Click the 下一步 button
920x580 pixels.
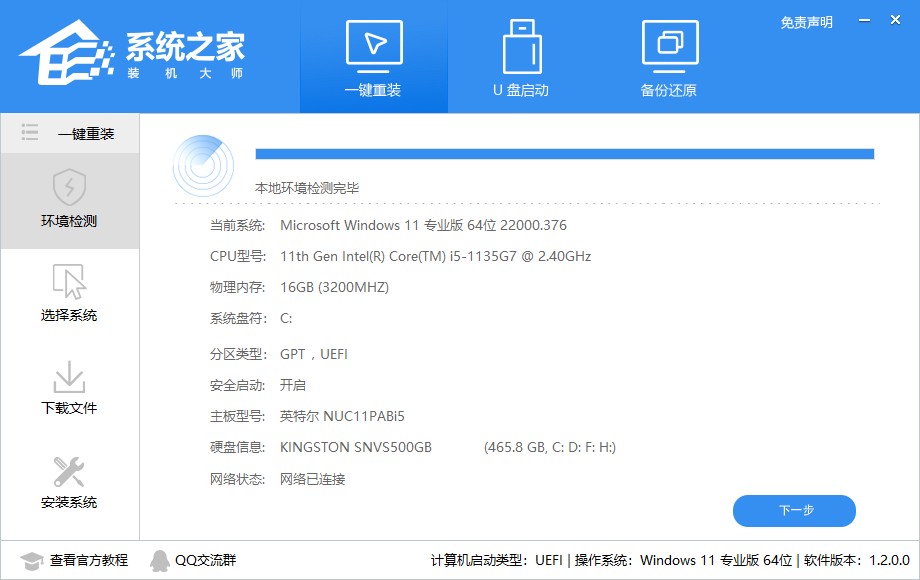pyautogui.click(x=795, y=510)
